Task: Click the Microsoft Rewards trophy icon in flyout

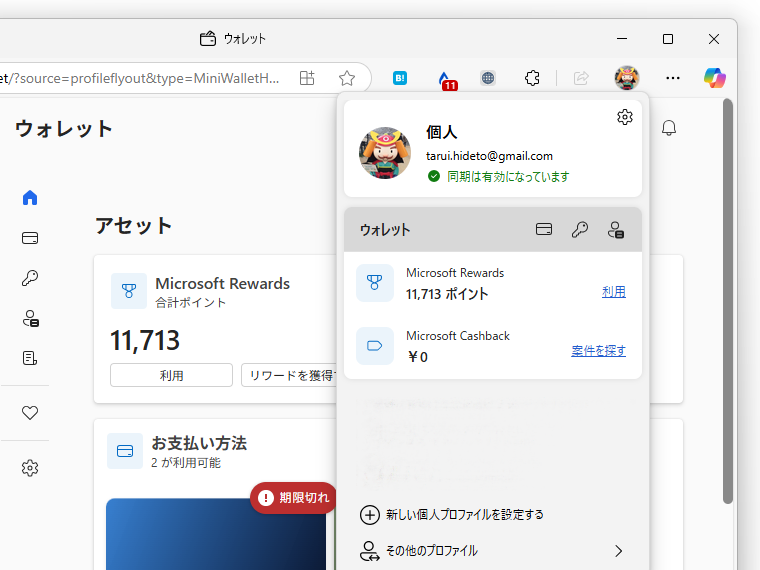Action: tap(375, 283)
